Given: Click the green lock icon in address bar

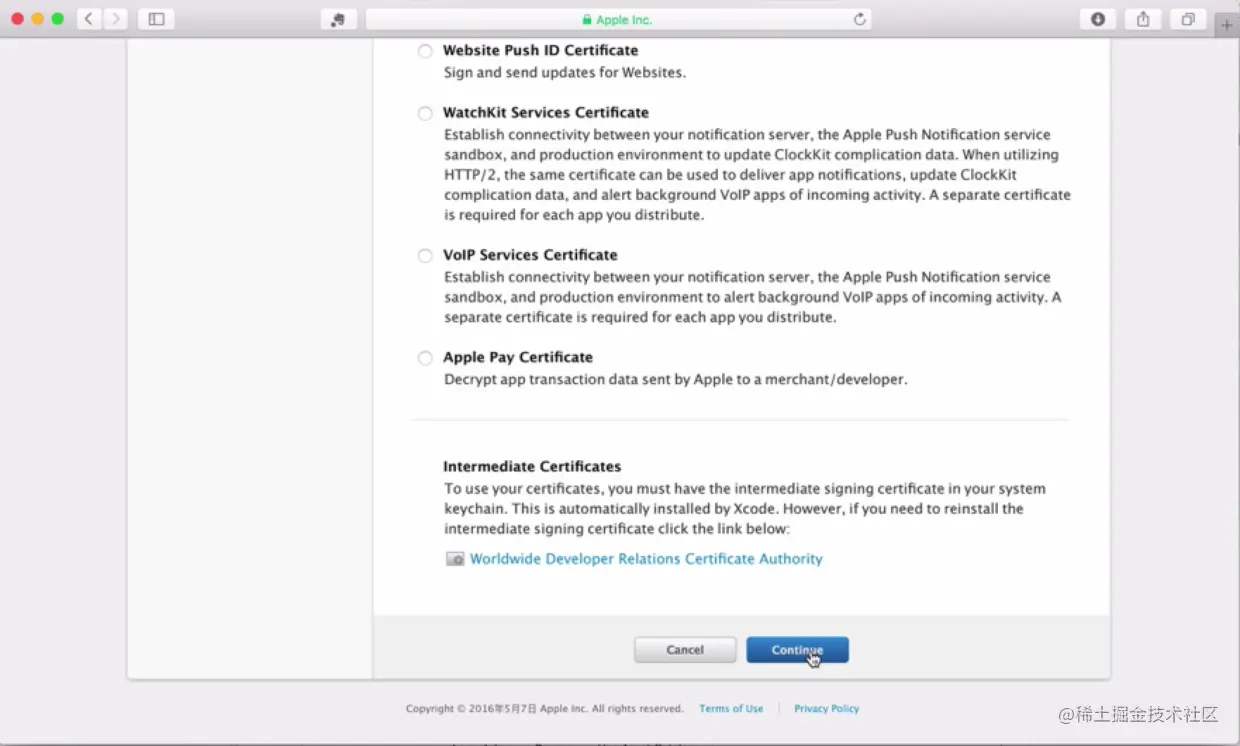Looking at the screenshot, I should [587, 20].
